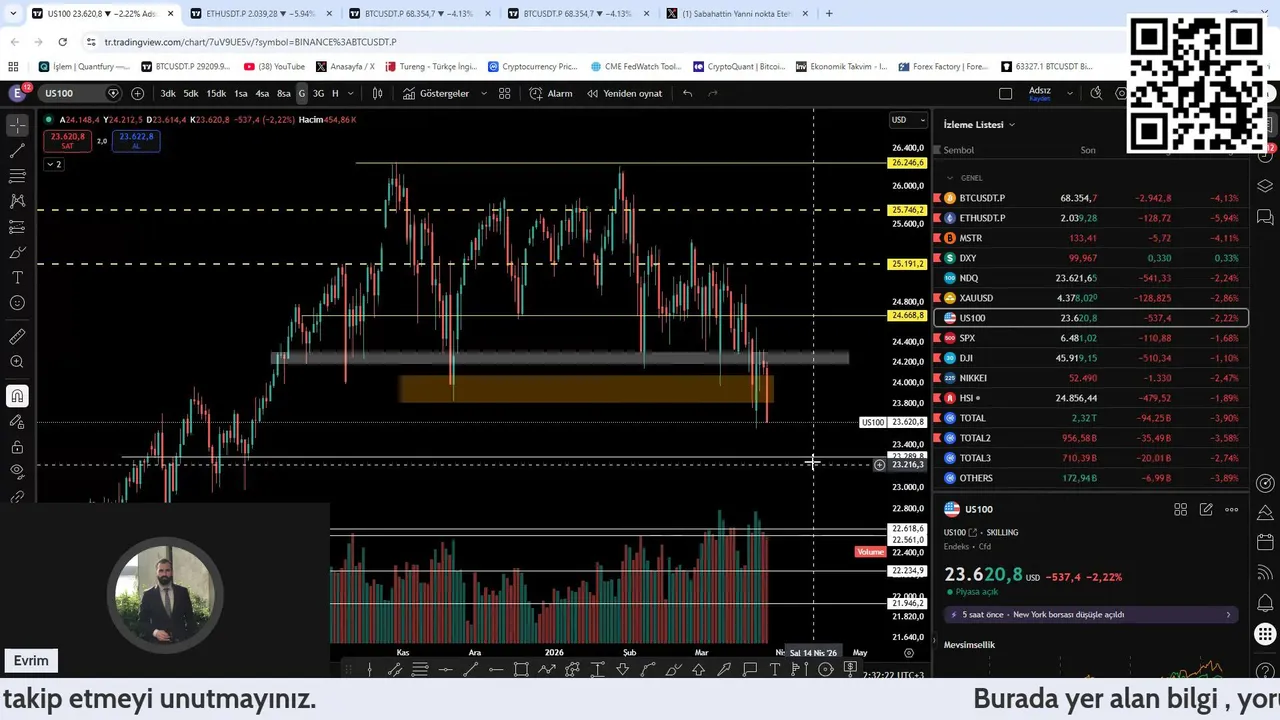Image resolution: width=1280 pixels, height=720 pixels.
Task: Open new browser tab with plus
Action: click(x=829, y=14)
